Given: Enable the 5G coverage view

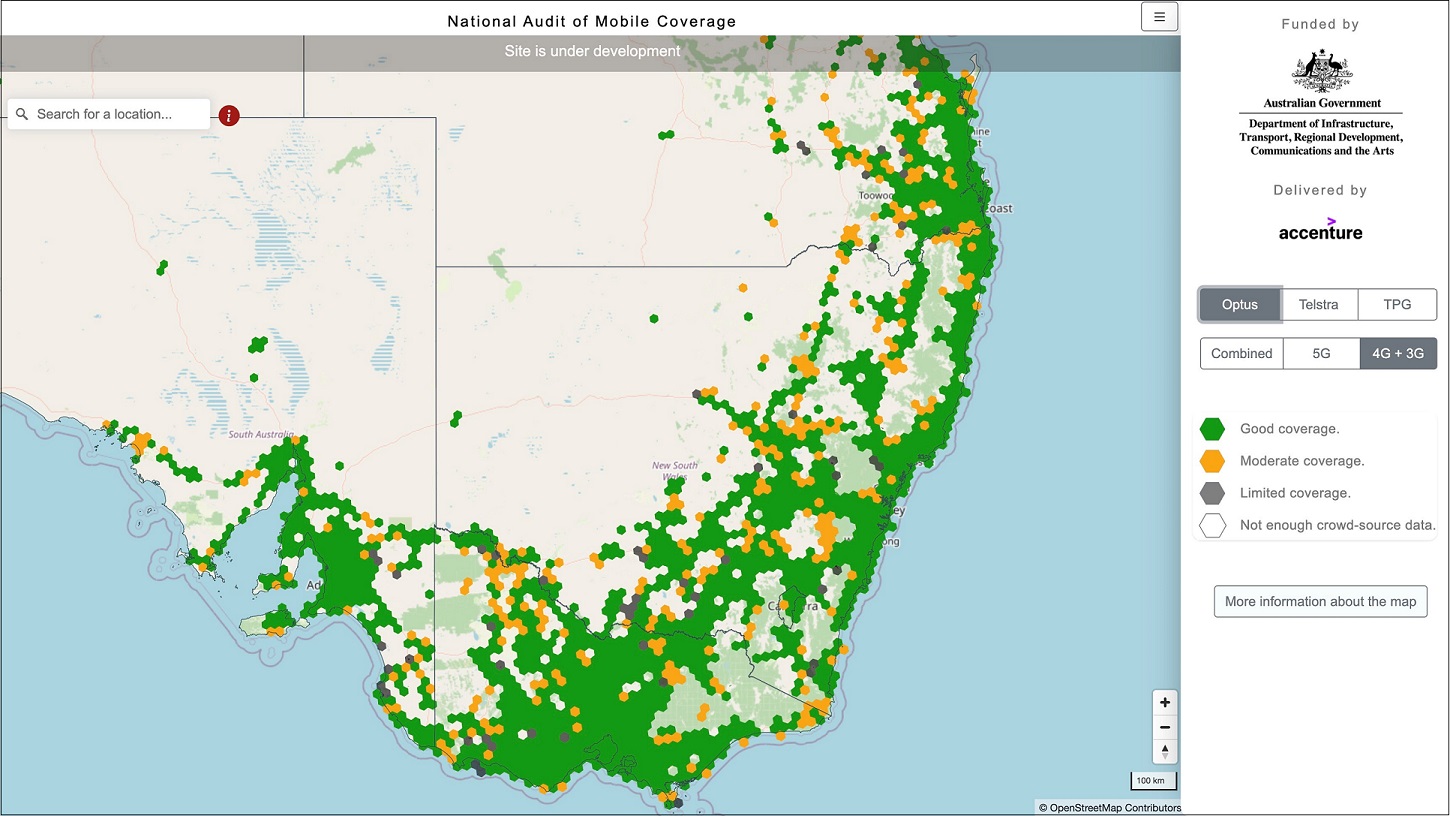Looking at the screenshot, I should coord(1320,353).
